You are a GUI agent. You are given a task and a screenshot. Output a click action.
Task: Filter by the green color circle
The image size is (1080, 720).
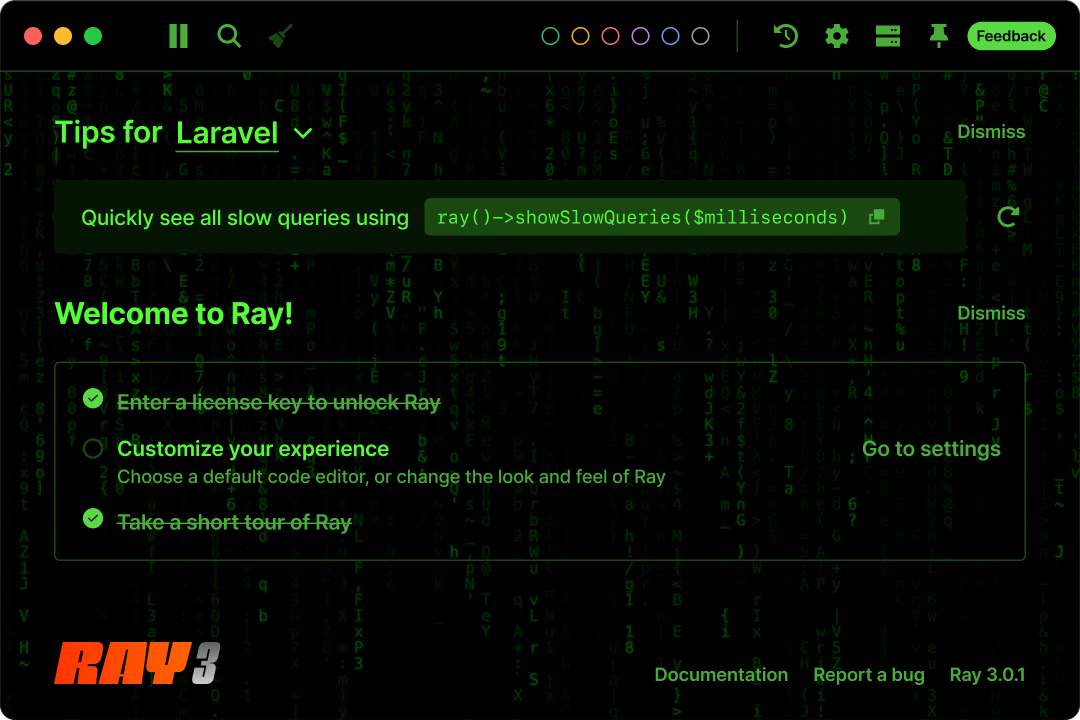click(x=550, y=36)
